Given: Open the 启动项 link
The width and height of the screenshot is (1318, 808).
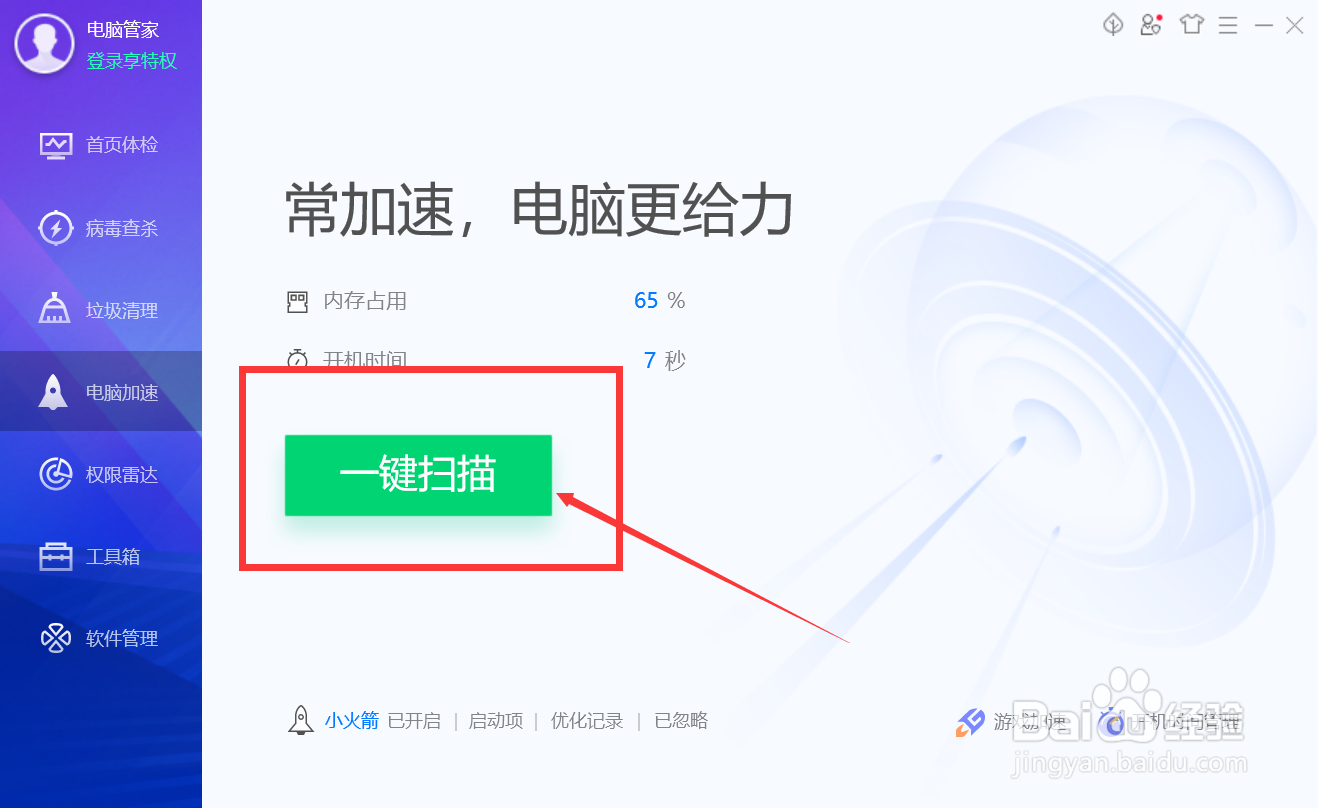Looking at the screenshot, I should [x=496, y=720].
